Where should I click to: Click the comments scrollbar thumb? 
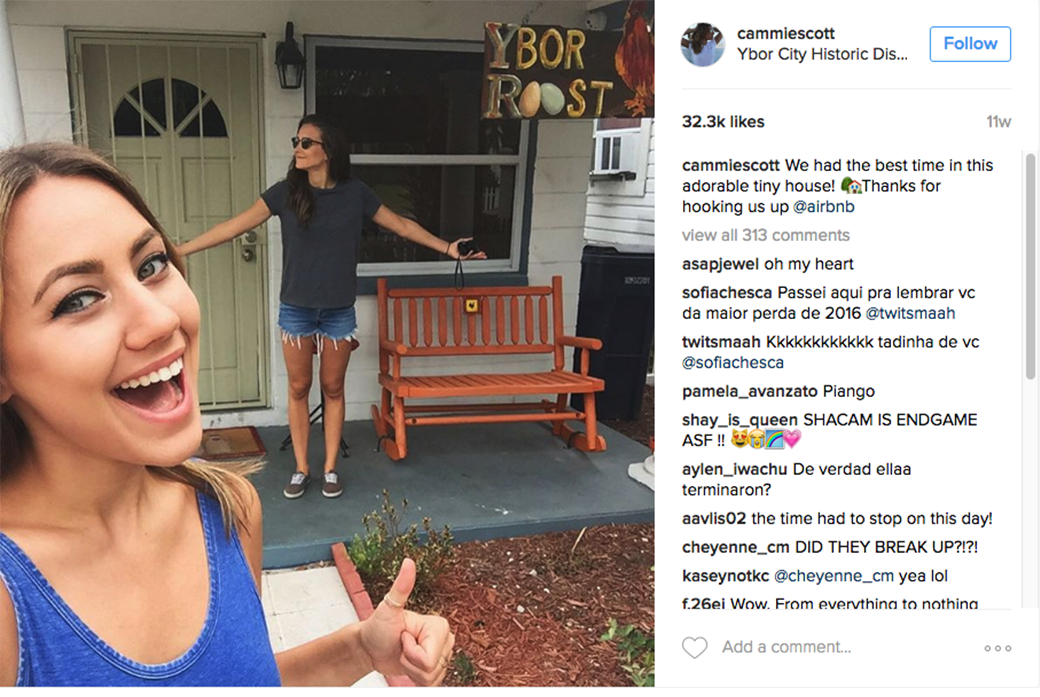tap(1030, 267)
